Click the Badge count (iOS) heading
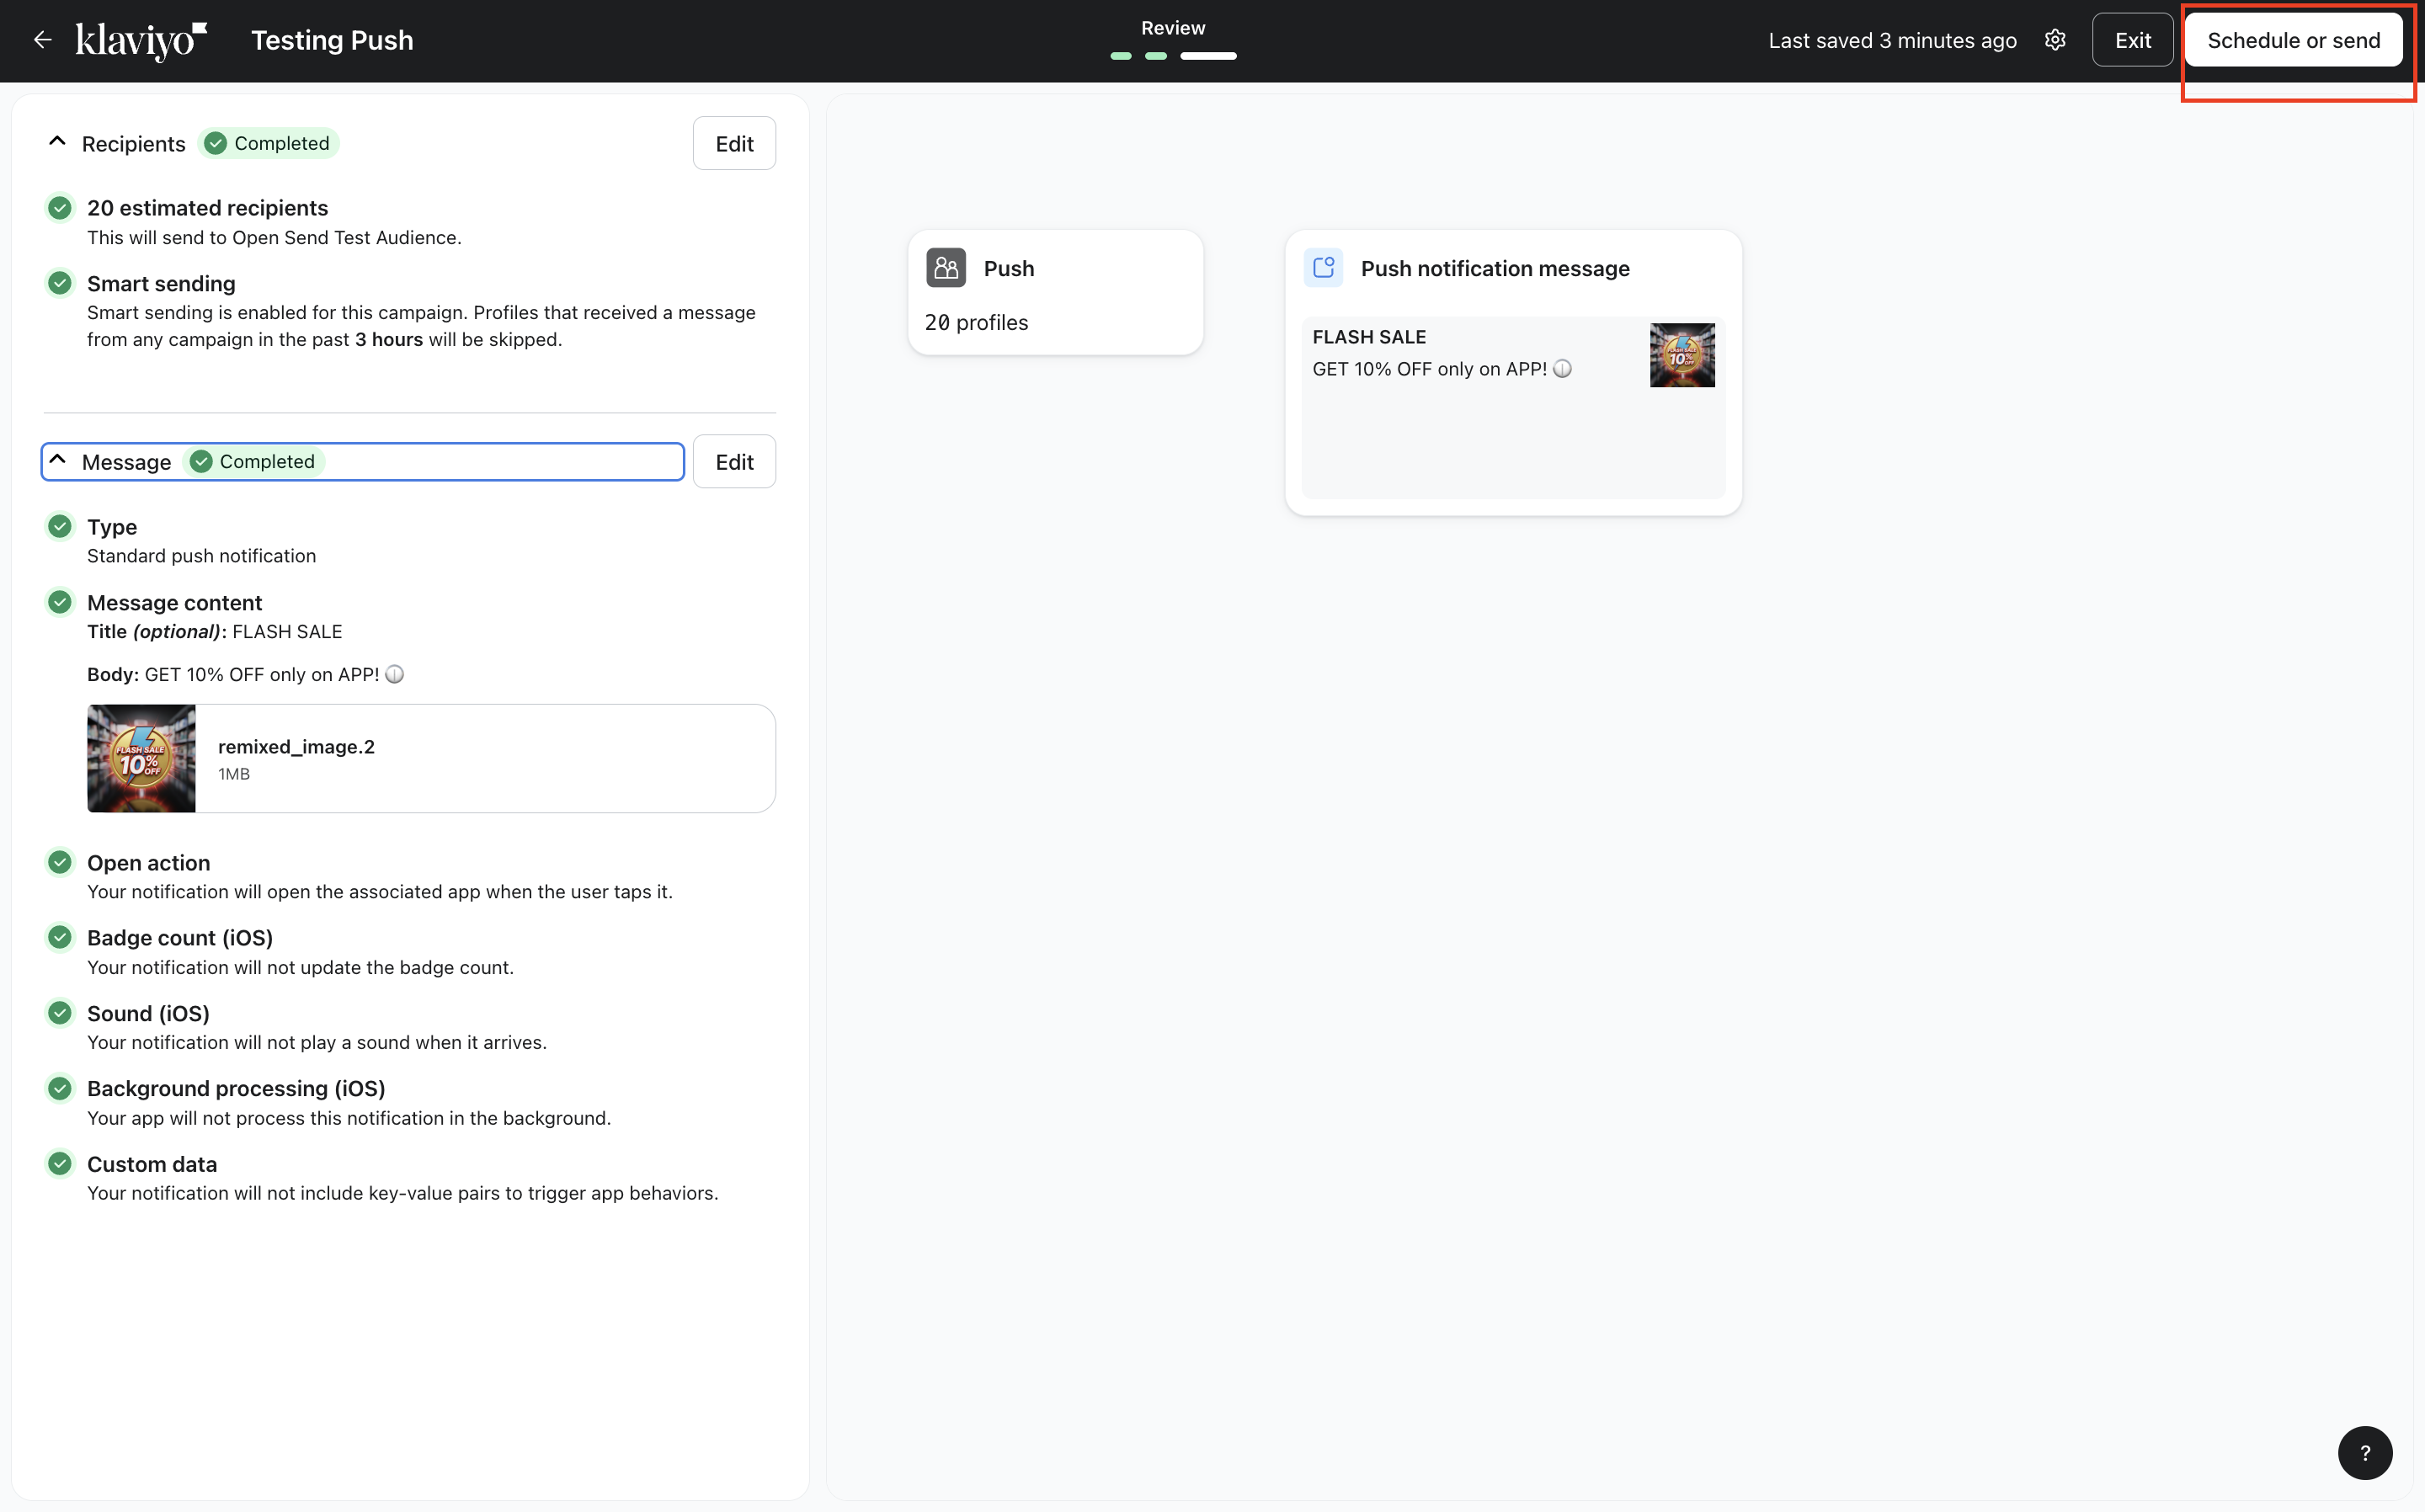Screen dimensions: 2425x1512 pyautogui.click(x=180, y=937)
